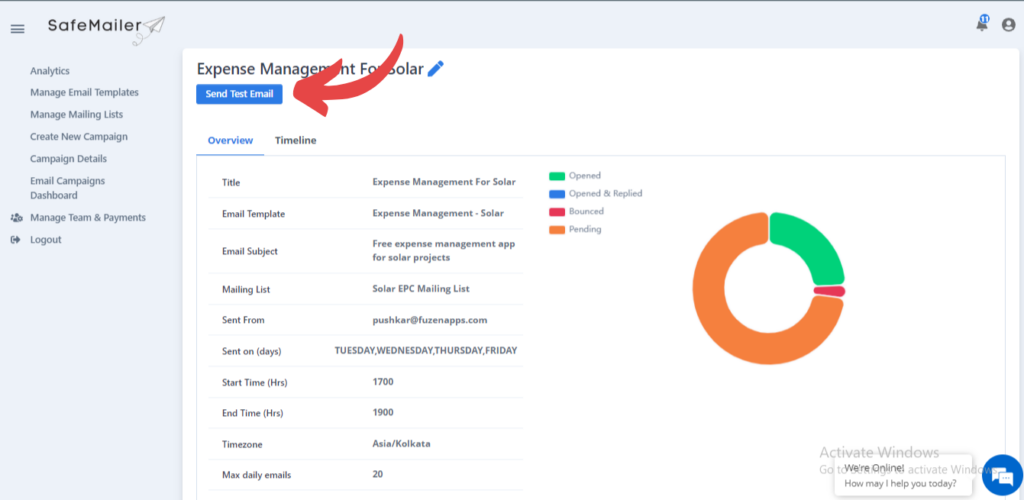Open Analytics in the sidebar
Screen dimensions: 1024x500
pyautogui.click(x=50, y=70)
